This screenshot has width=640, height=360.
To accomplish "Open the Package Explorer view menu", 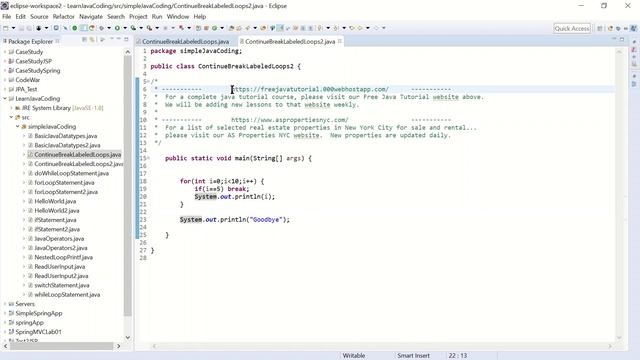I will 102,40.
